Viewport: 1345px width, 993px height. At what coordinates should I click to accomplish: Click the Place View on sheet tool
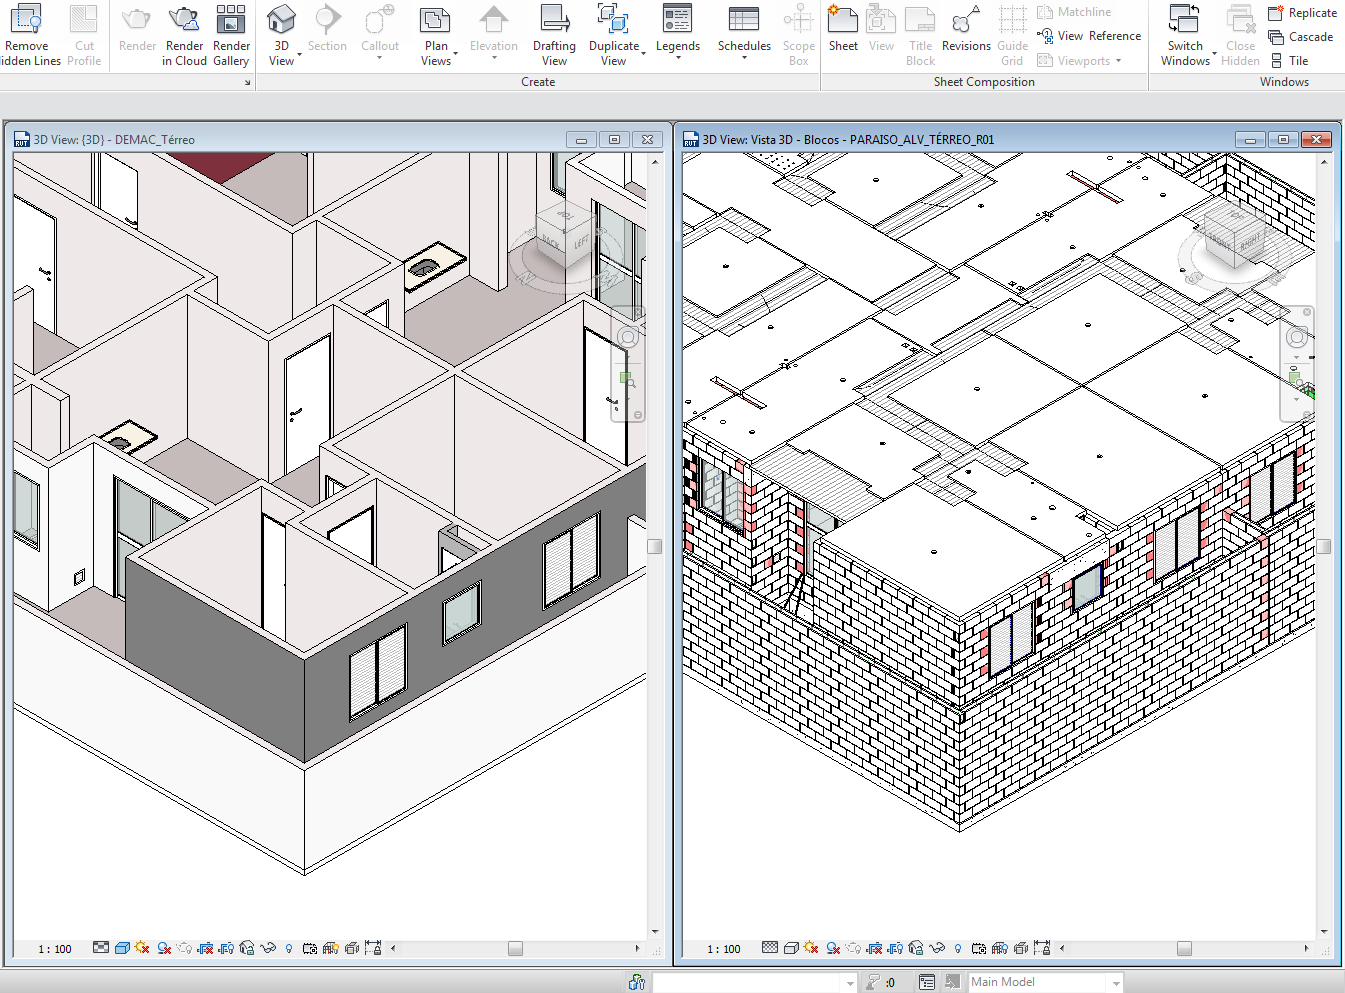pos(881,29)
